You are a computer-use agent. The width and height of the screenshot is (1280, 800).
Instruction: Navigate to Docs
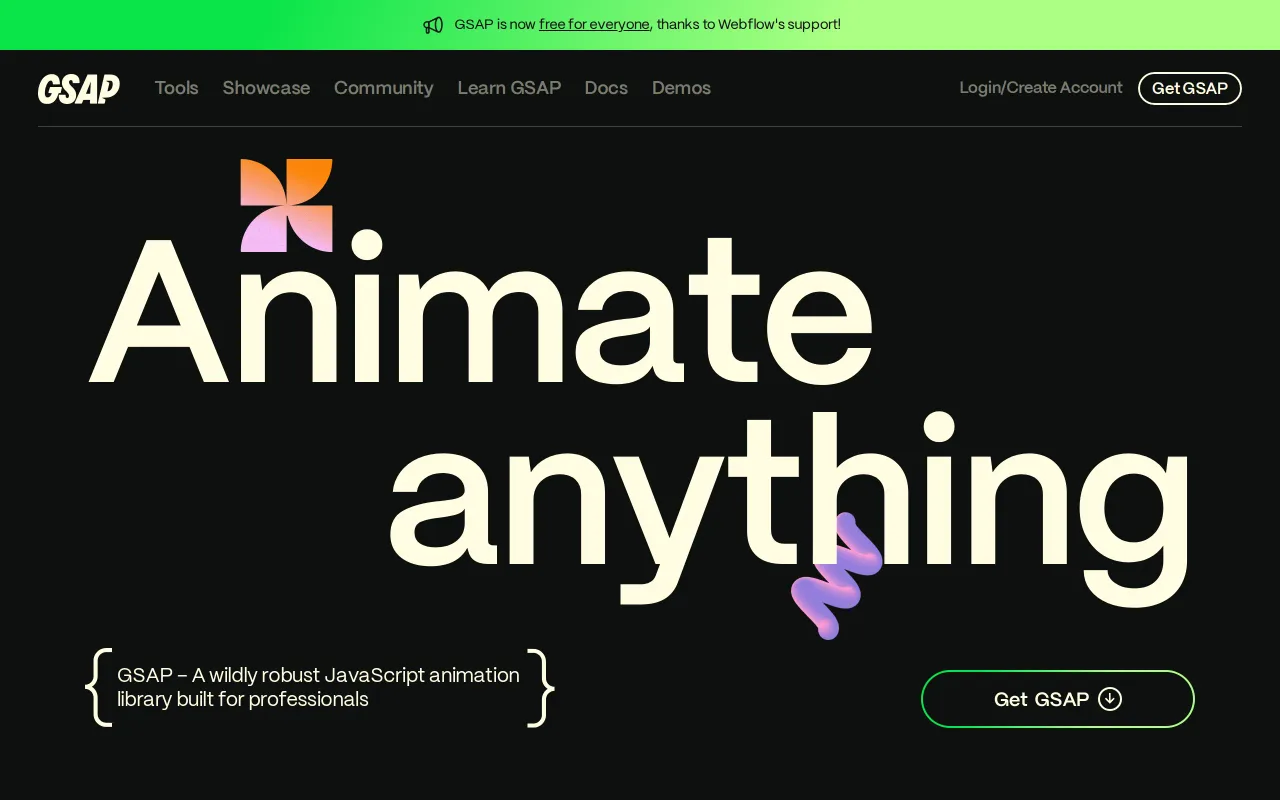pos(606,88)
